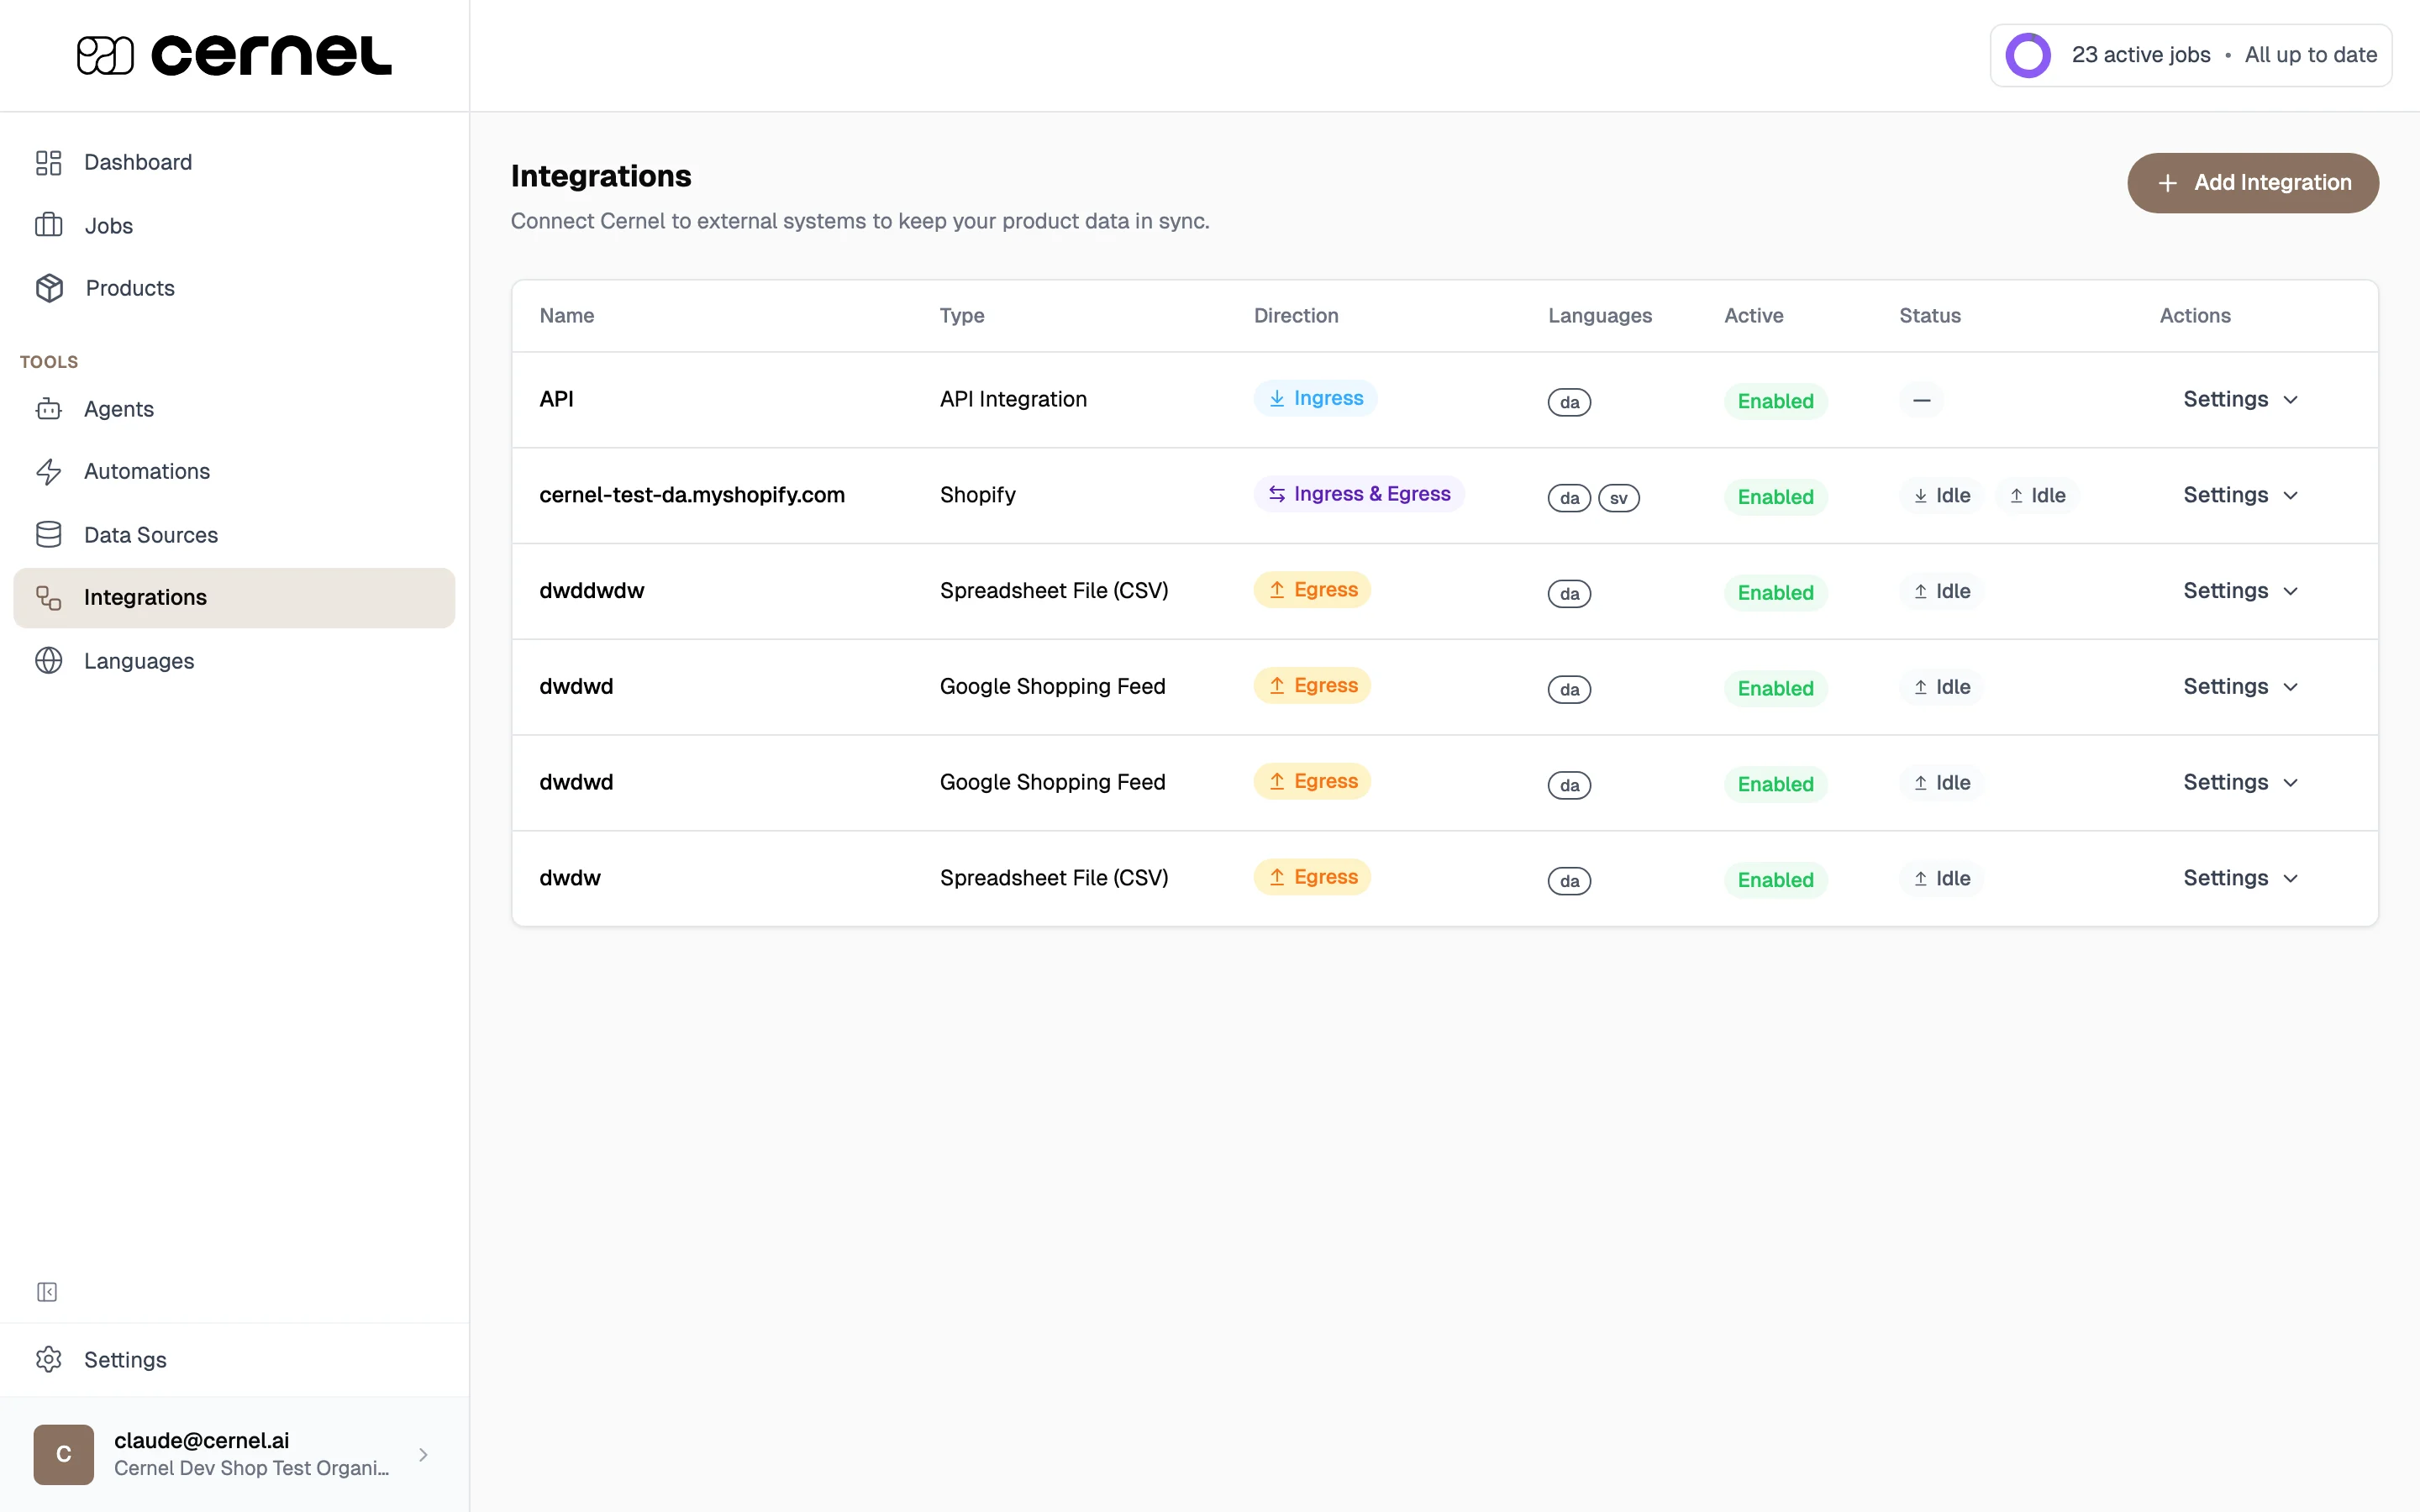
Task: Go to Dashboard
Action: [x=234, y=162]
